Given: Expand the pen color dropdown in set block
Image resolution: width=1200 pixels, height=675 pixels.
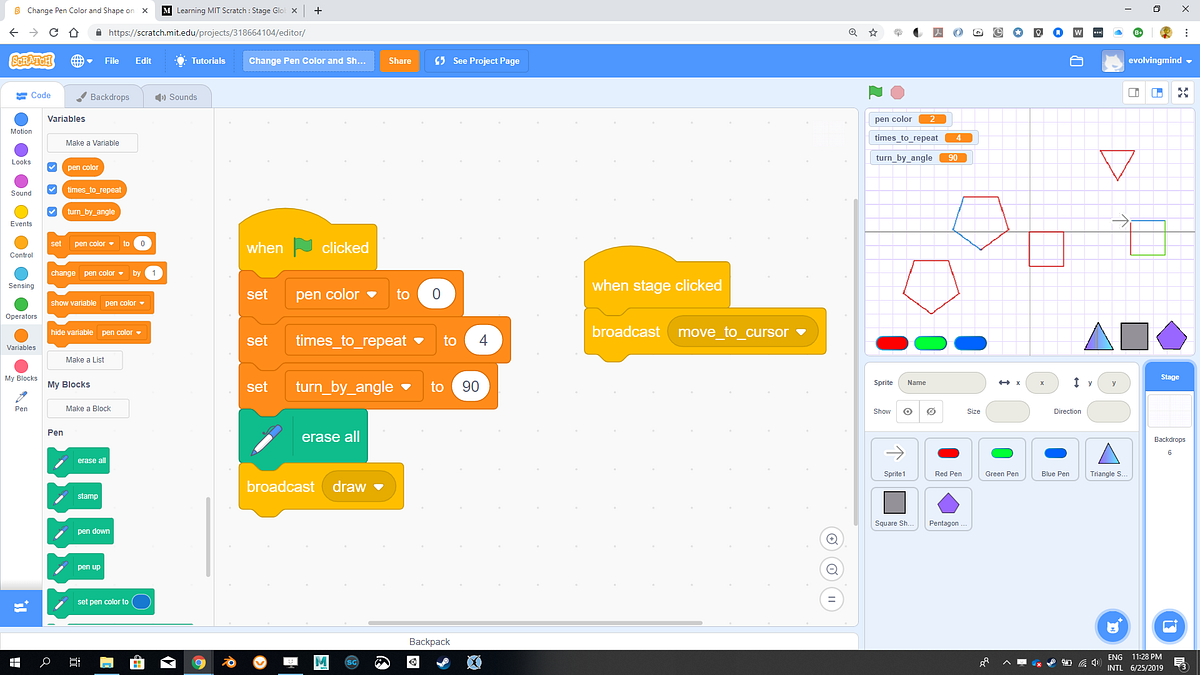Looking at the screenshot, I should click(x=337, y=294).
